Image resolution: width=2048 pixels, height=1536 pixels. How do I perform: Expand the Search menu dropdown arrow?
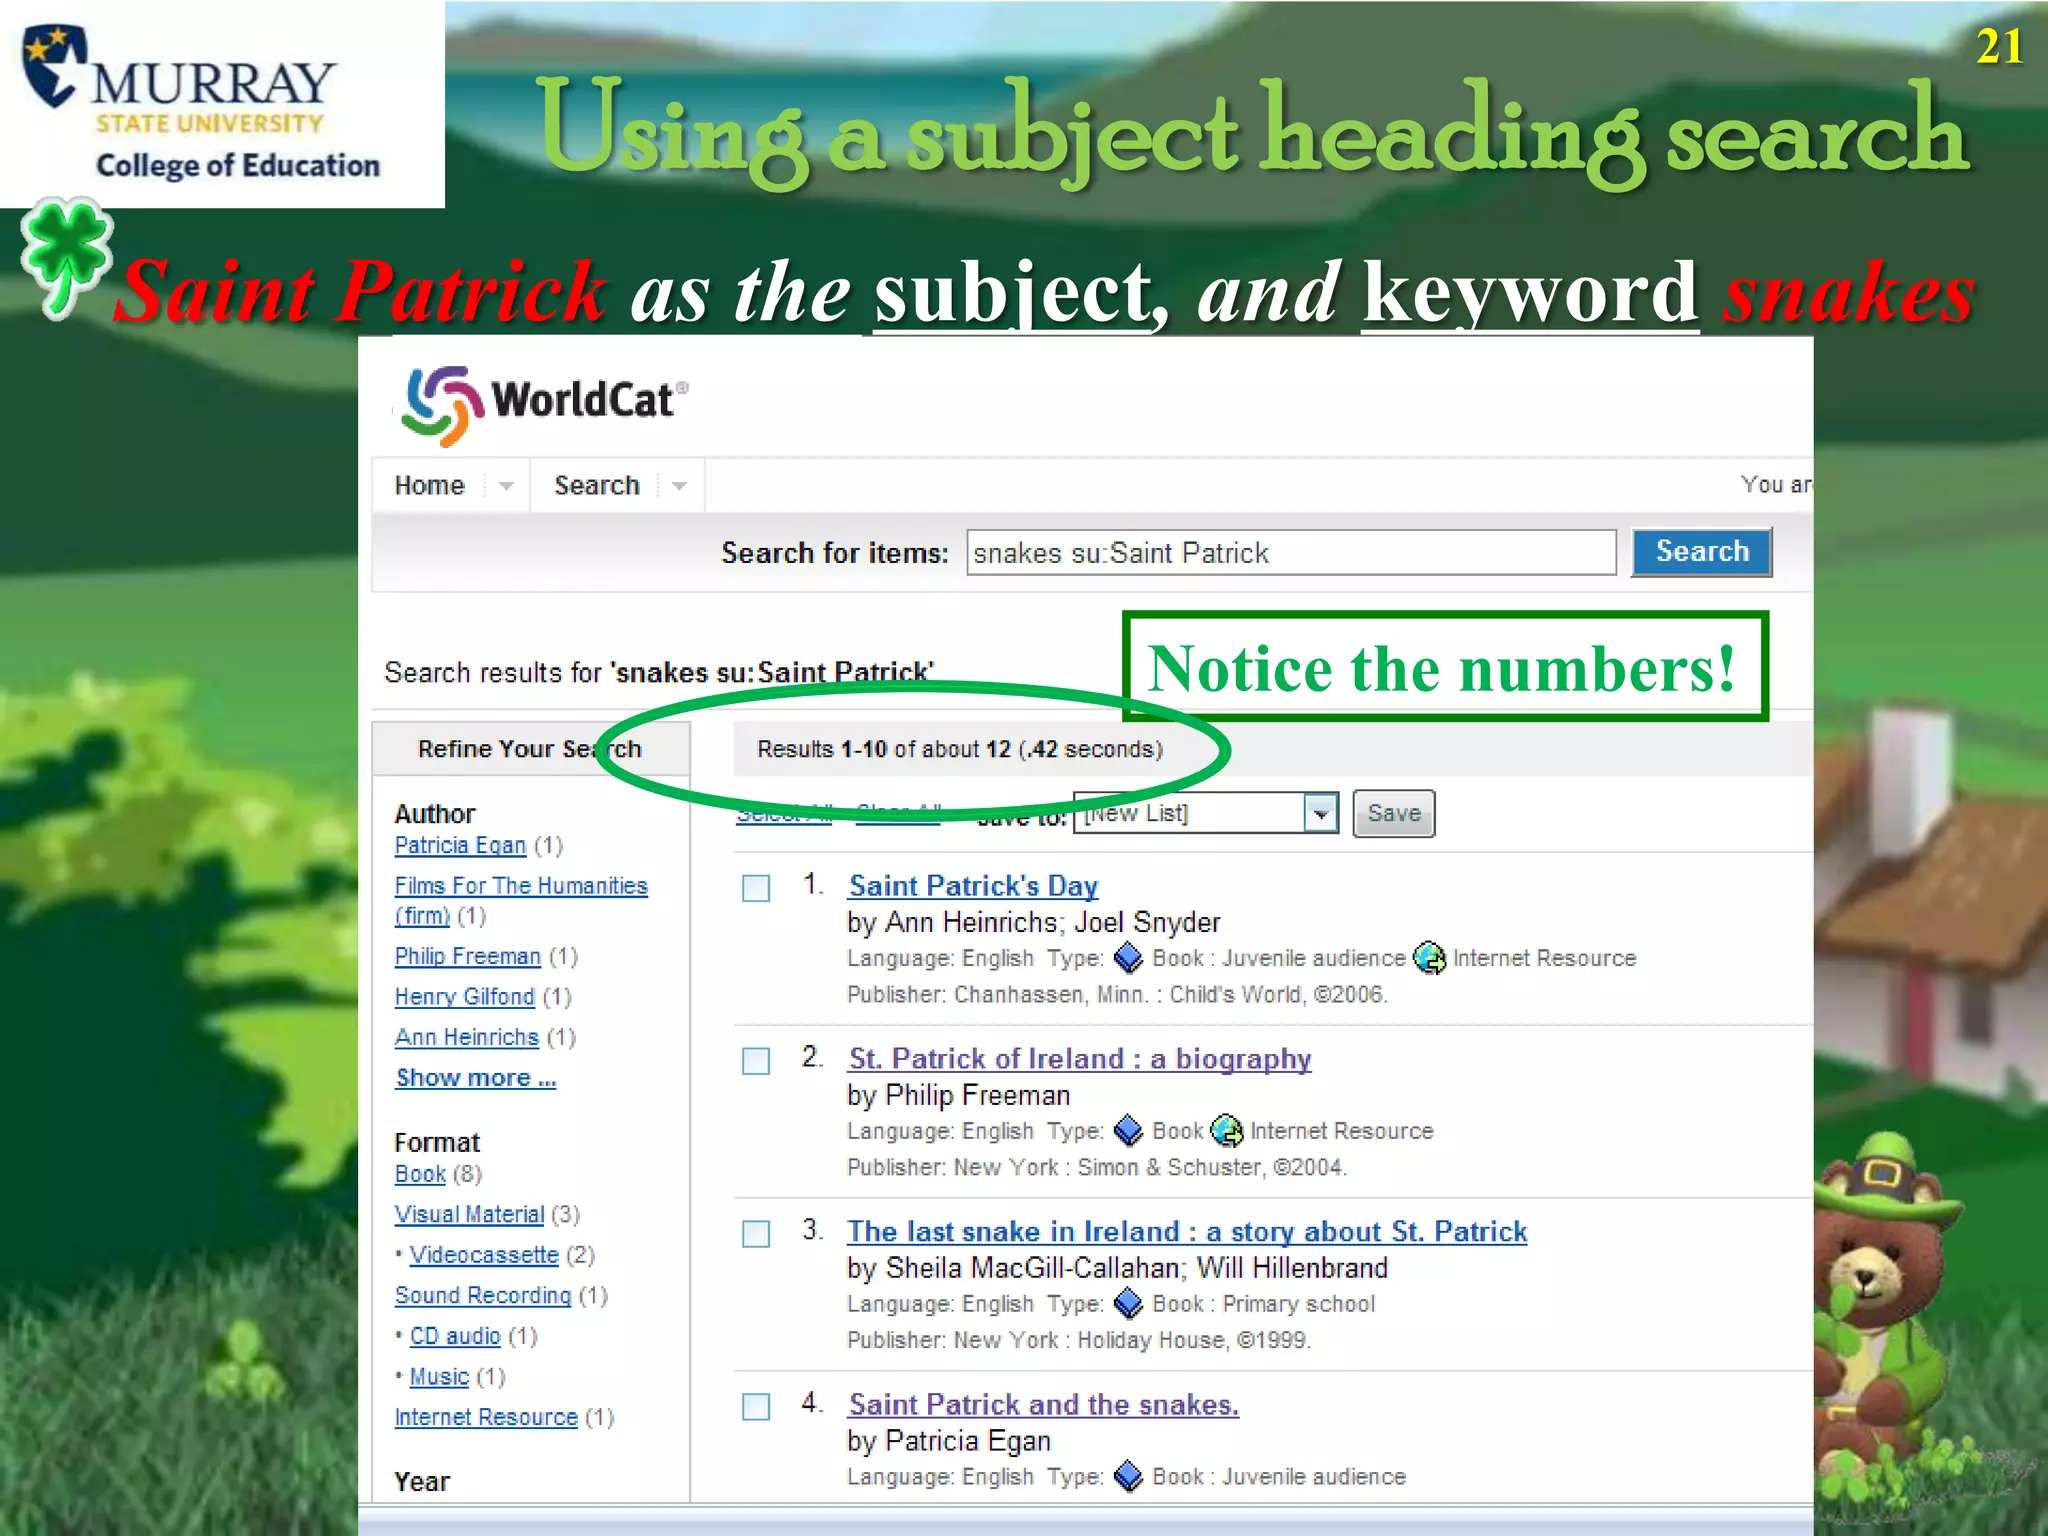[679, 486]
